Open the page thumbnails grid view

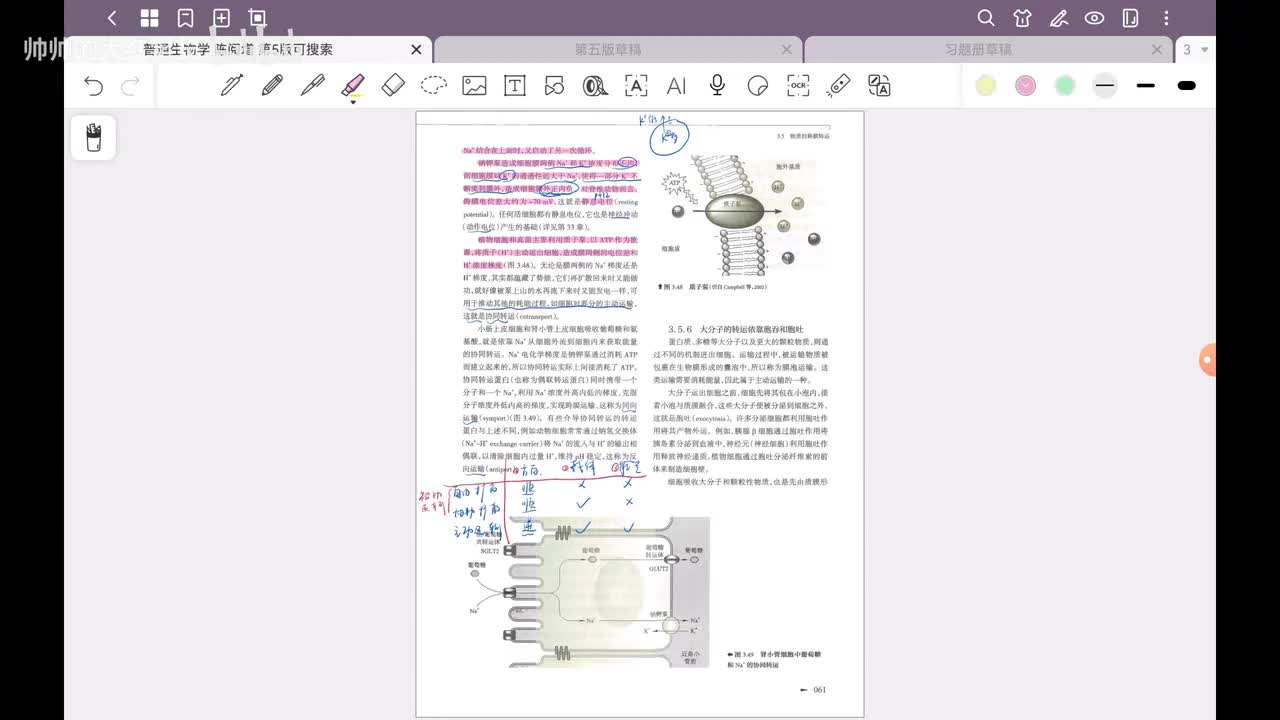pos(149,18)
